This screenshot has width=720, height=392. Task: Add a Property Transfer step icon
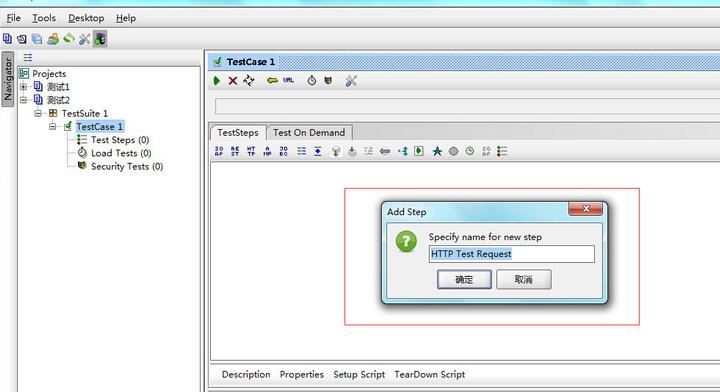click(x=318, y=151)
